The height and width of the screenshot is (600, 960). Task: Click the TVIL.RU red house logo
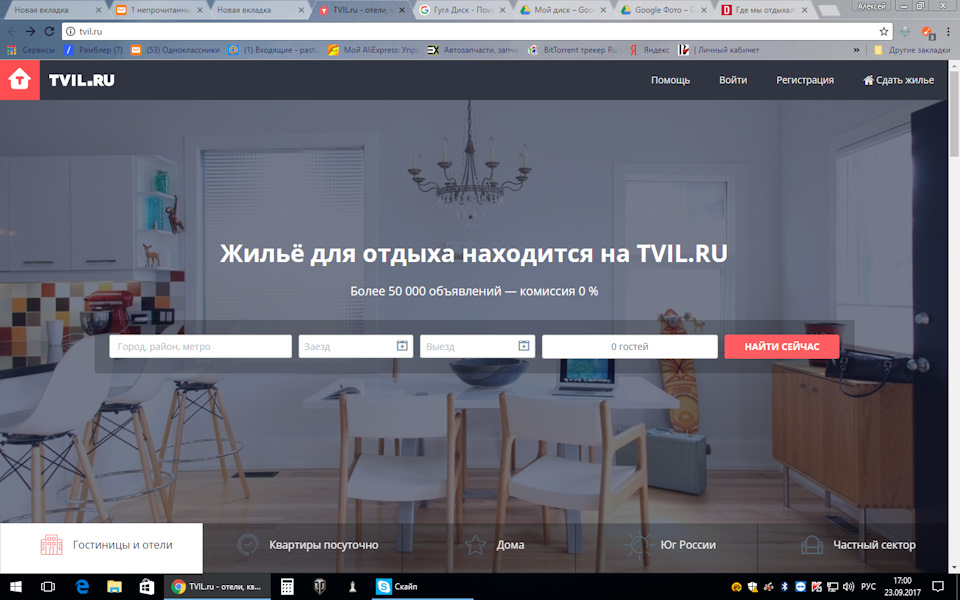coord(20,80)
